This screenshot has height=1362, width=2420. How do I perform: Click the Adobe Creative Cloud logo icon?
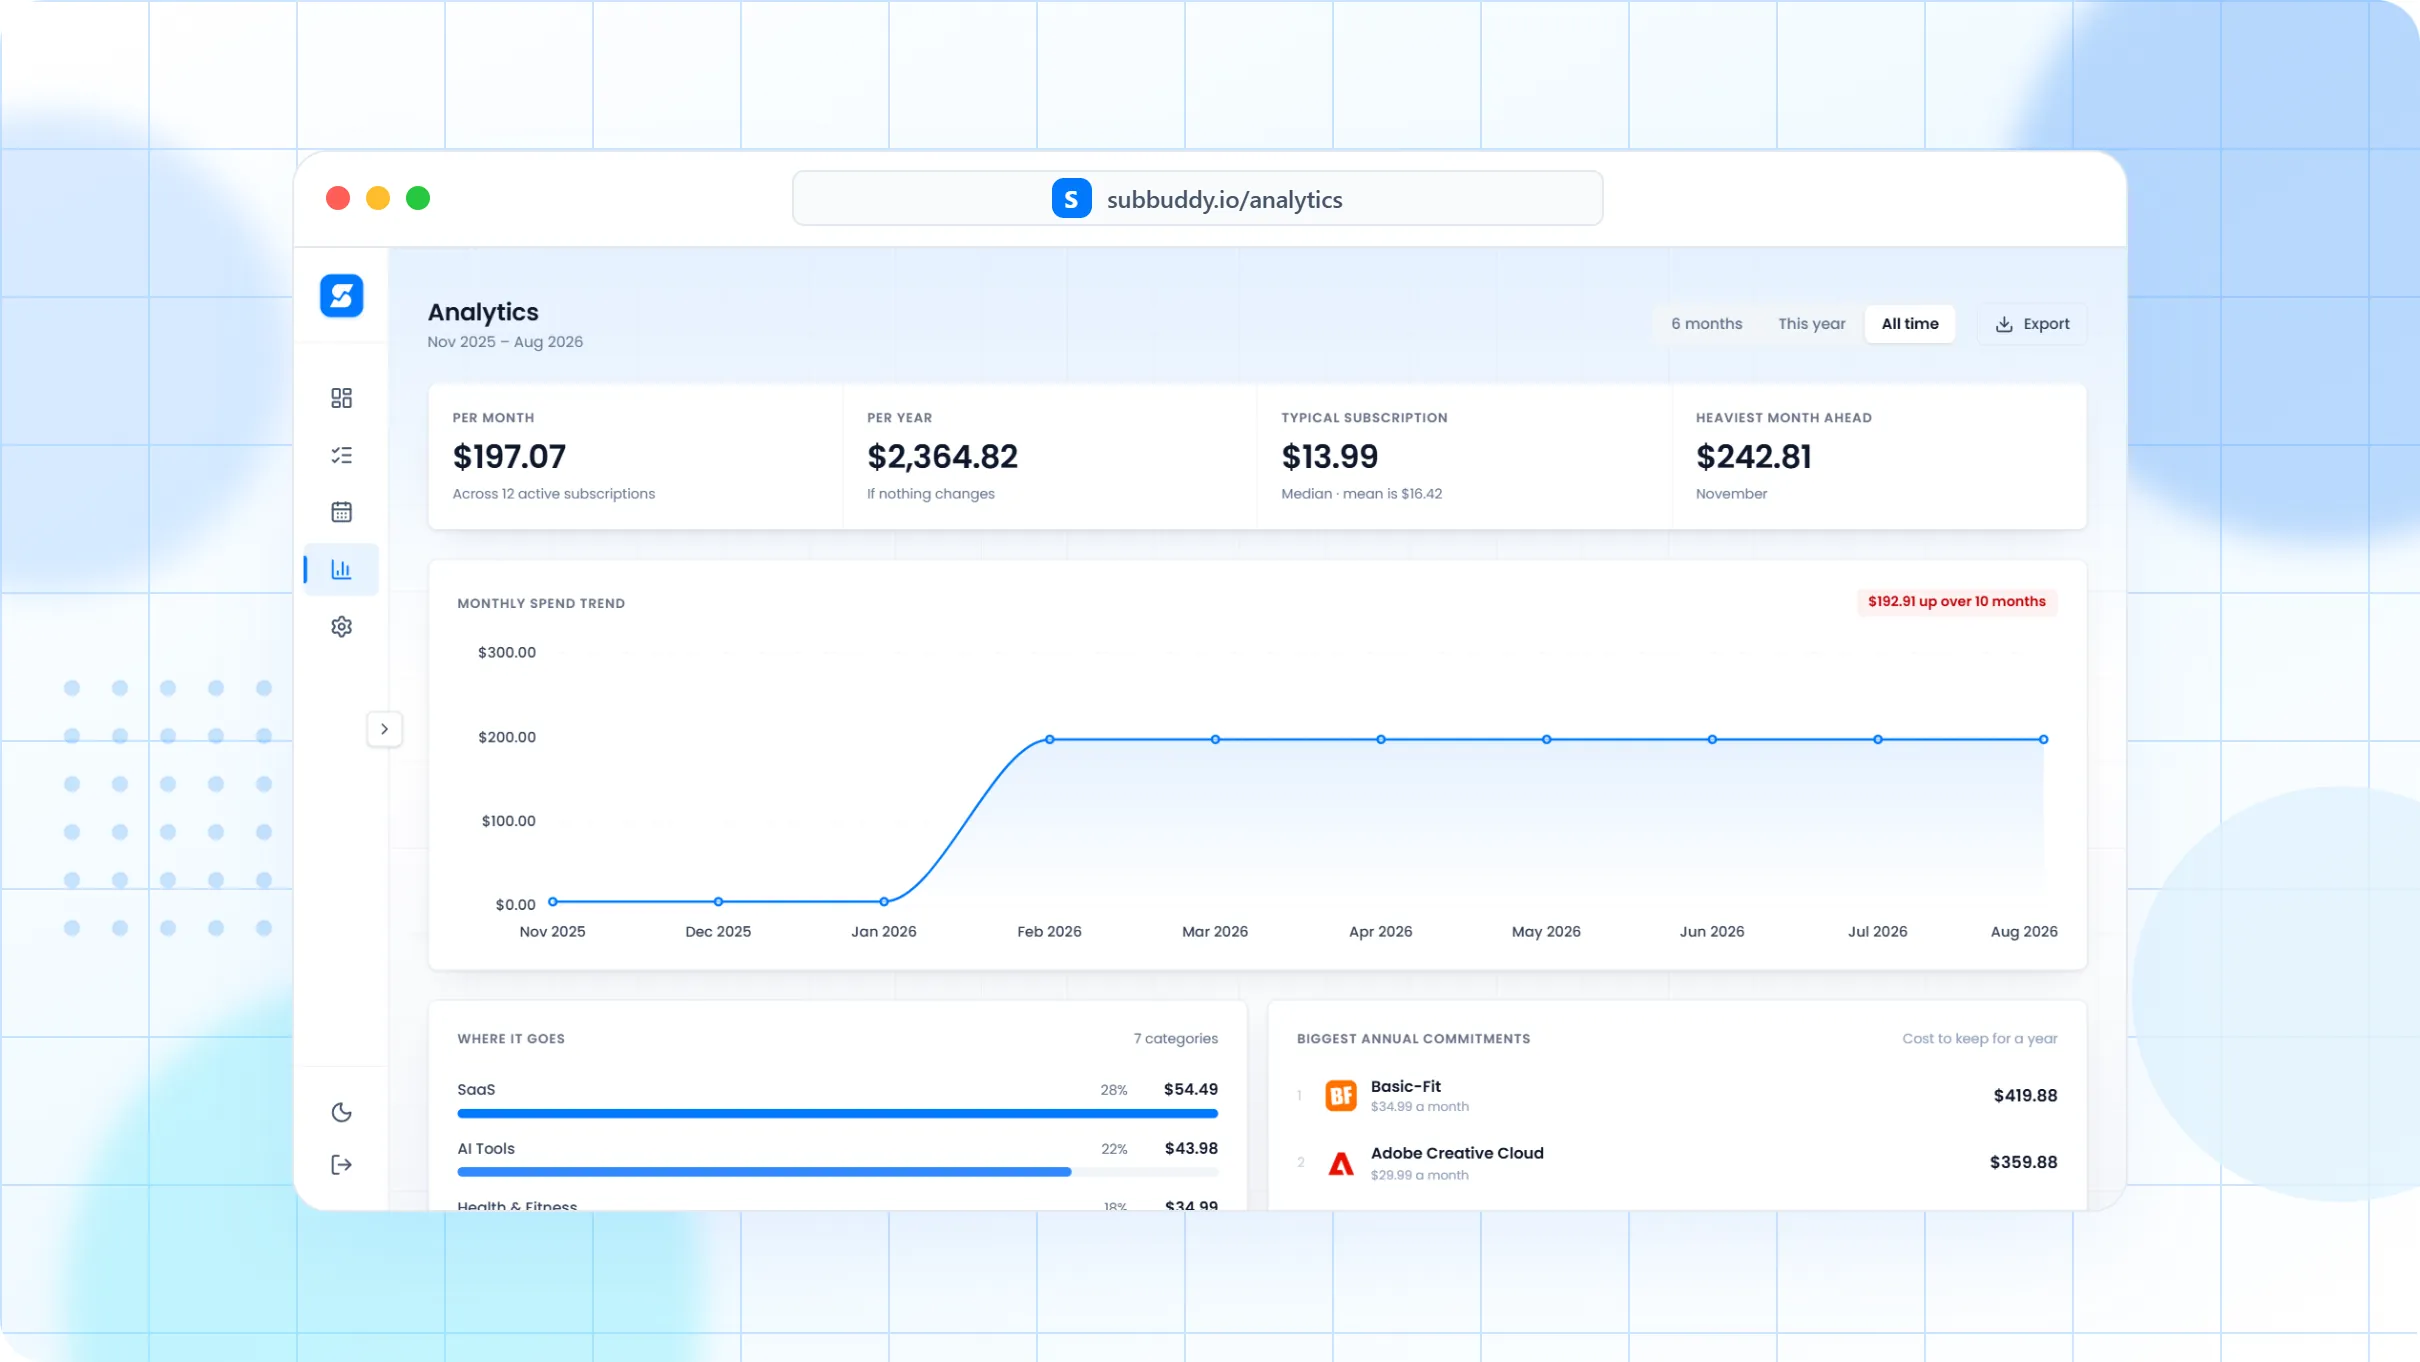coord(1340,1163)
